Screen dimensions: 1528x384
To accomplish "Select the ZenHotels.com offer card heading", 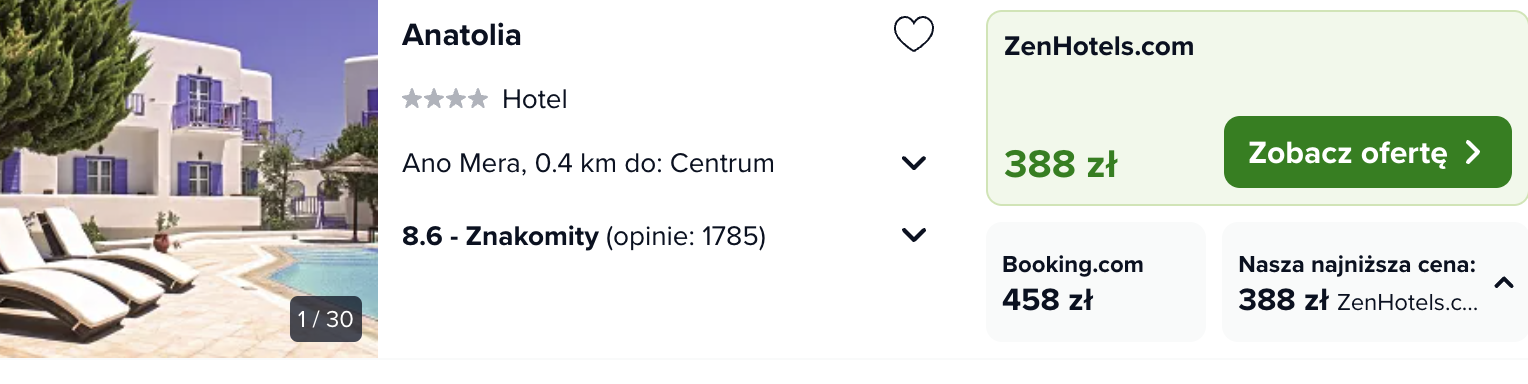I will tap(1098, 46).
